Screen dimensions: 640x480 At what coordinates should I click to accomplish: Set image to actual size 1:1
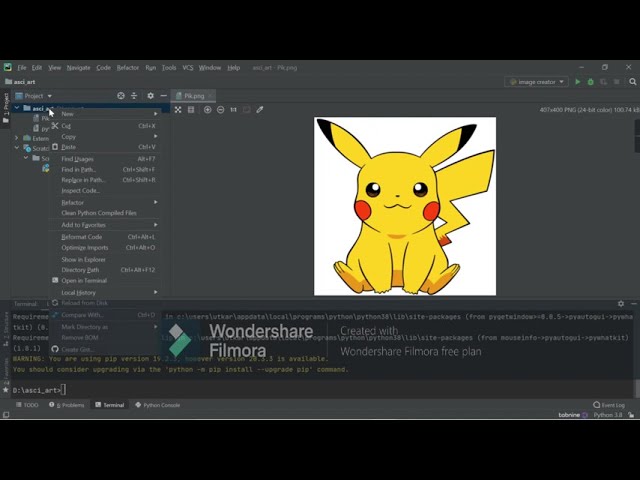(233, 109)
